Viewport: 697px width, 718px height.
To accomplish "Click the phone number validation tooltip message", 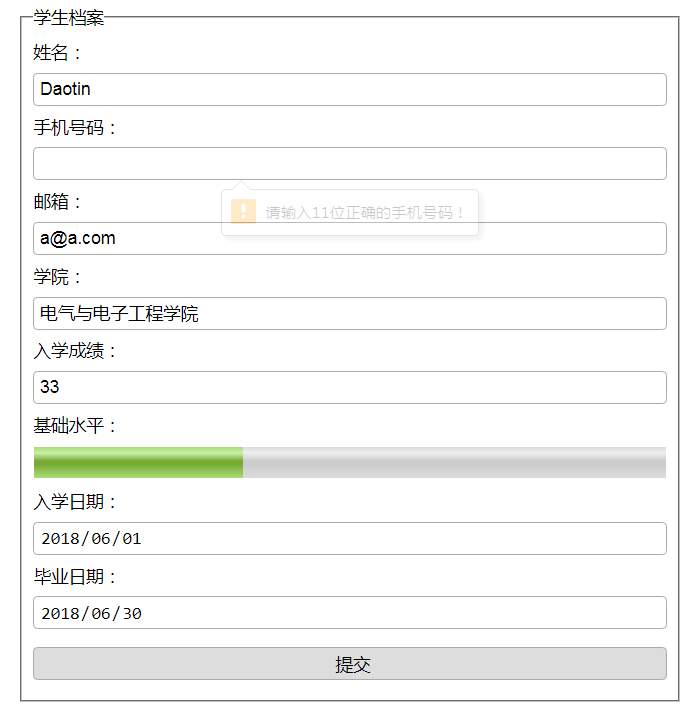I will (365, 212).
